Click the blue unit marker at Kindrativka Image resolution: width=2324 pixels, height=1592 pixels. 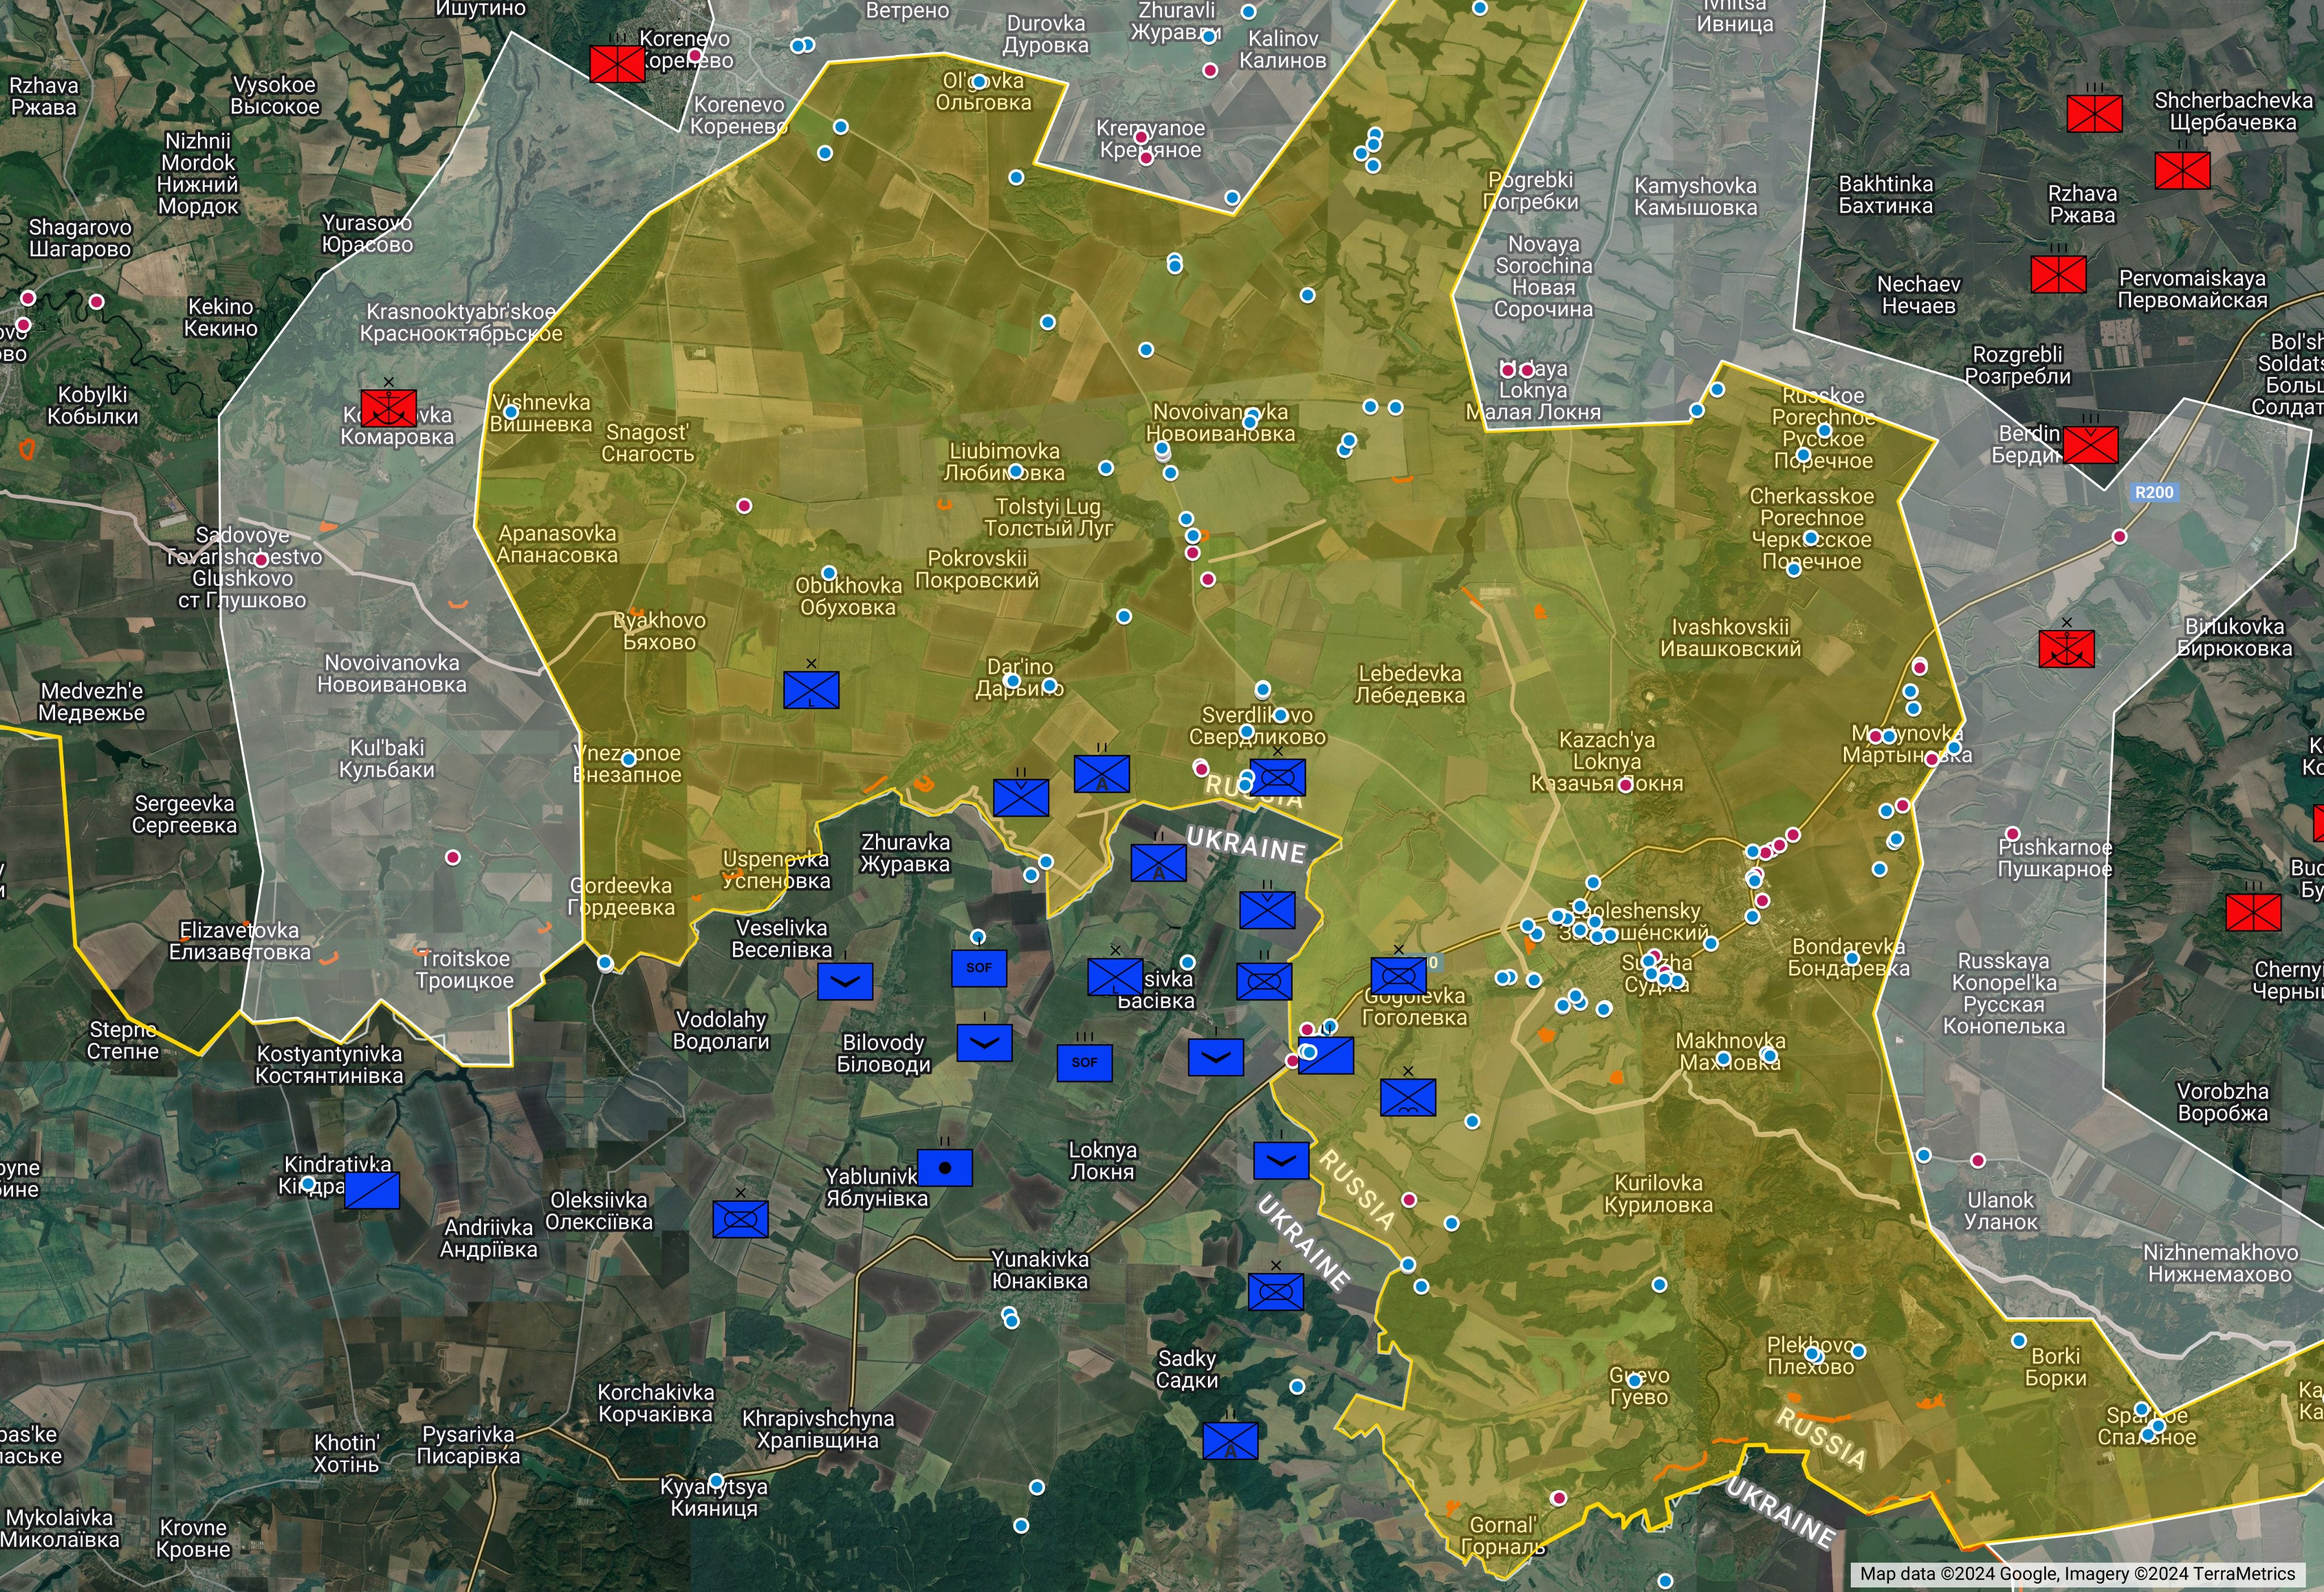[372, 1190]
